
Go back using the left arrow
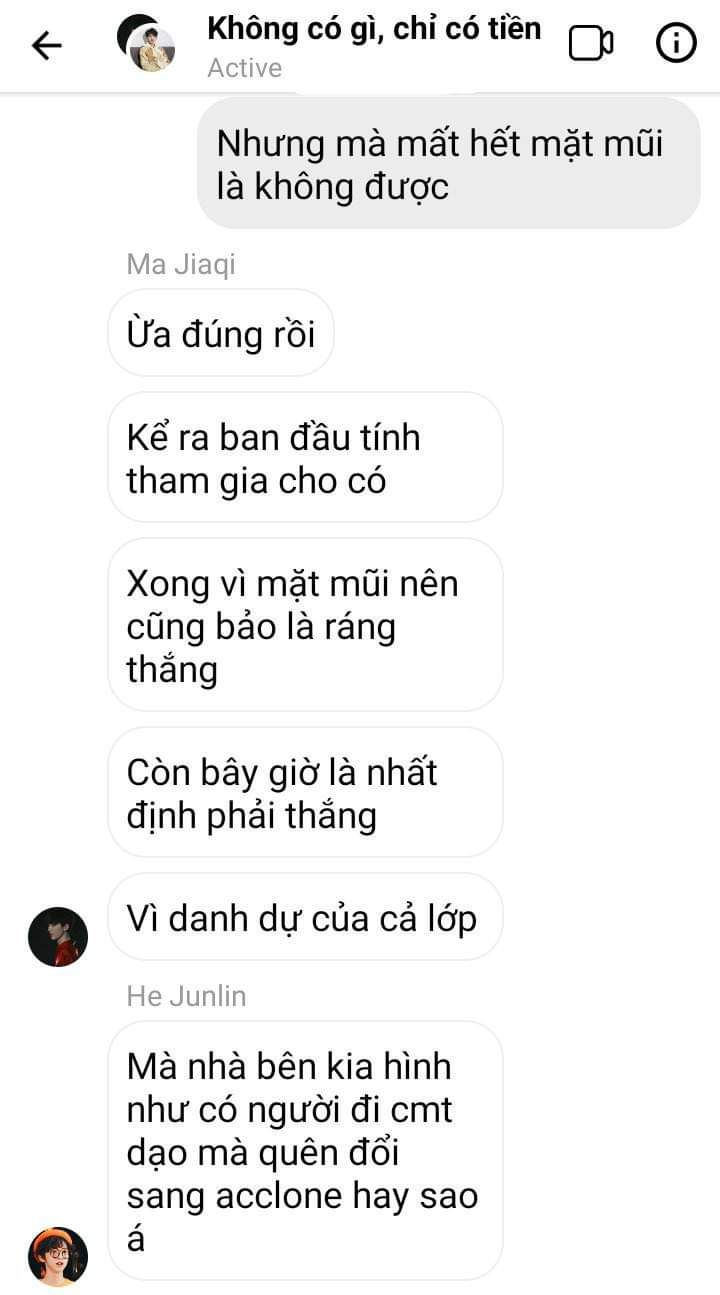pos(46,45)
